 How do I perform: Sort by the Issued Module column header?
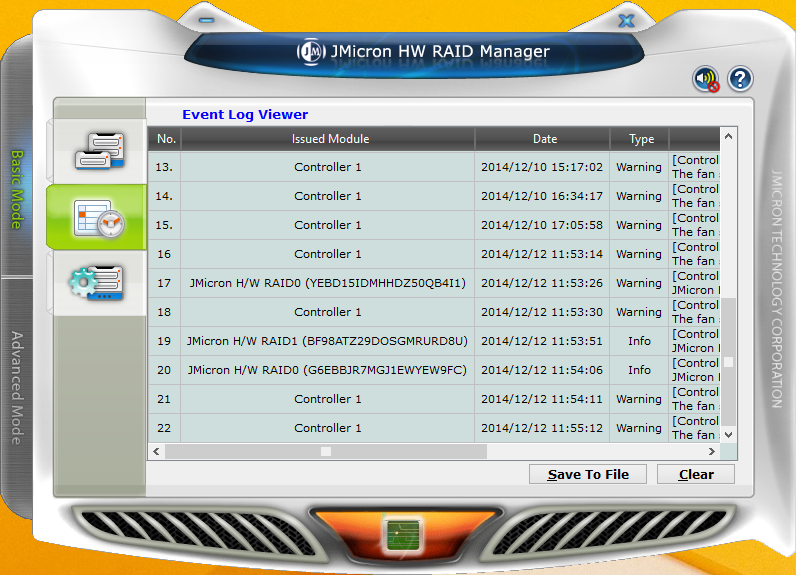[328, 139]
